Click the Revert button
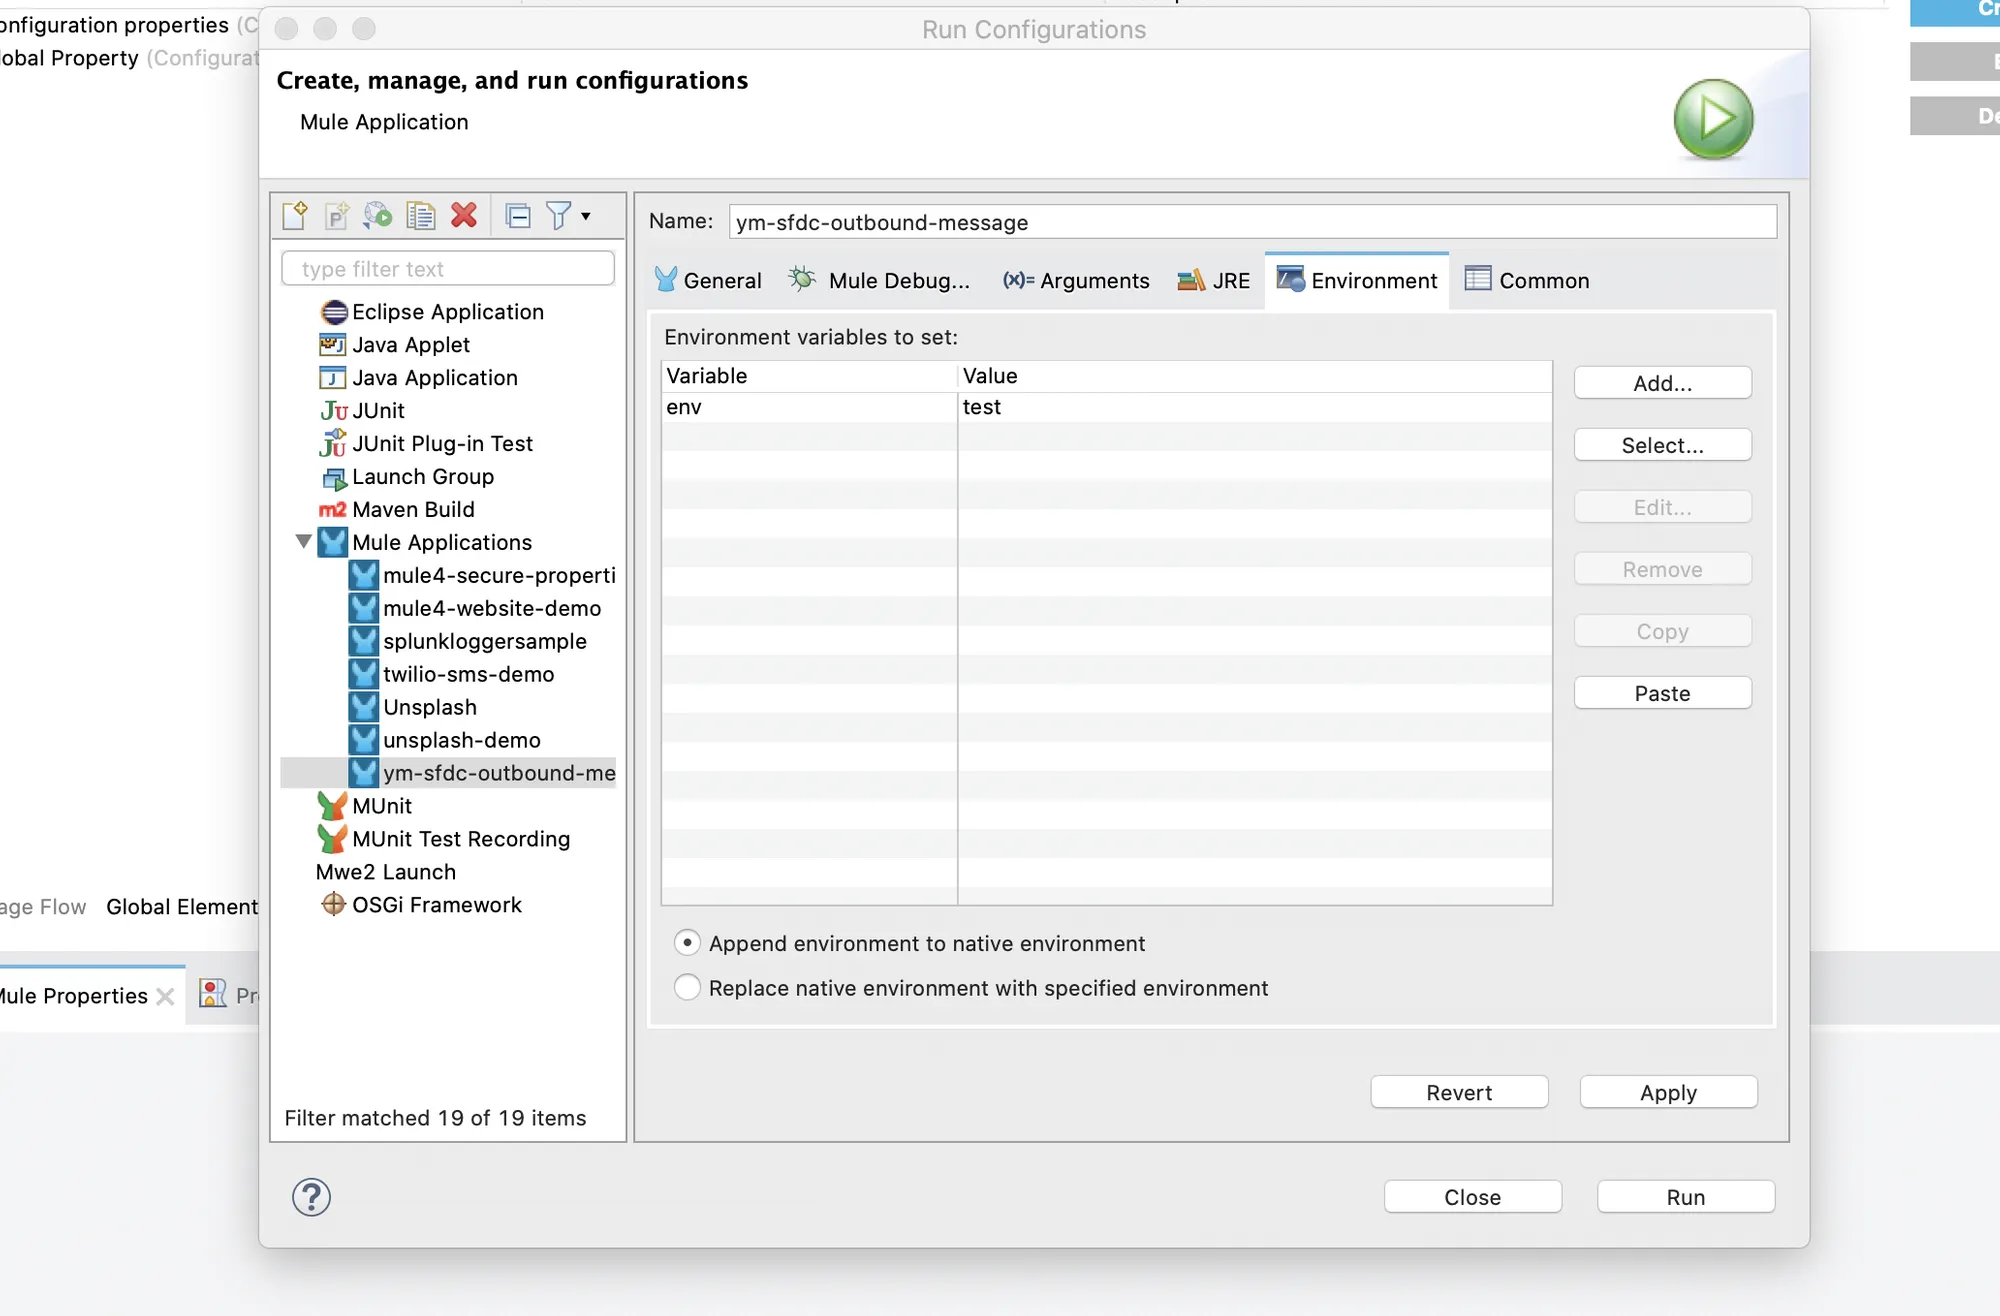Viewport: 2000px width, 1316px height. tap(1460, 1092)
